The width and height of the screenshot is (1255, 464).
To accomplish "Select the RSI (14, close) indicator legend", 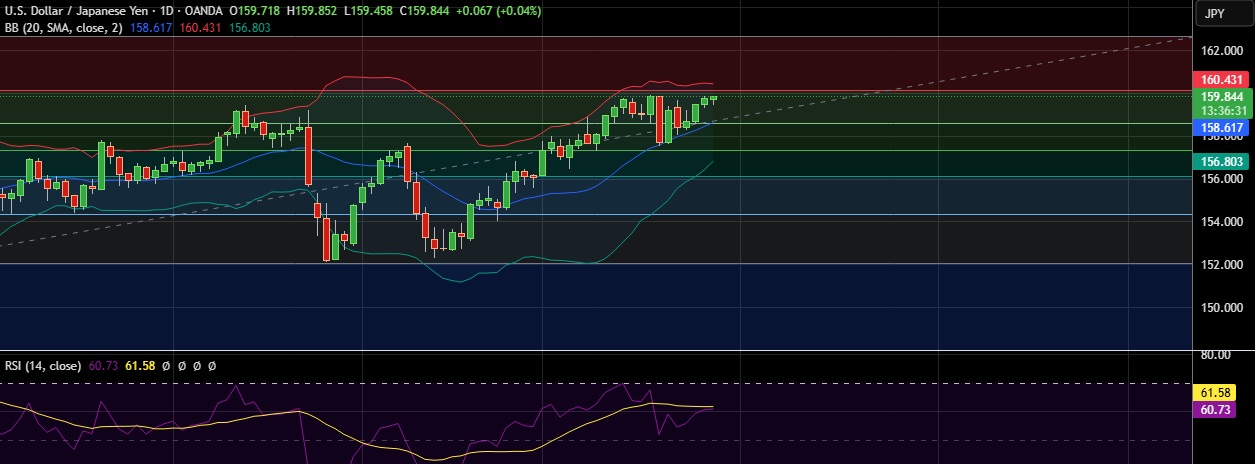I will pos(43,366).
